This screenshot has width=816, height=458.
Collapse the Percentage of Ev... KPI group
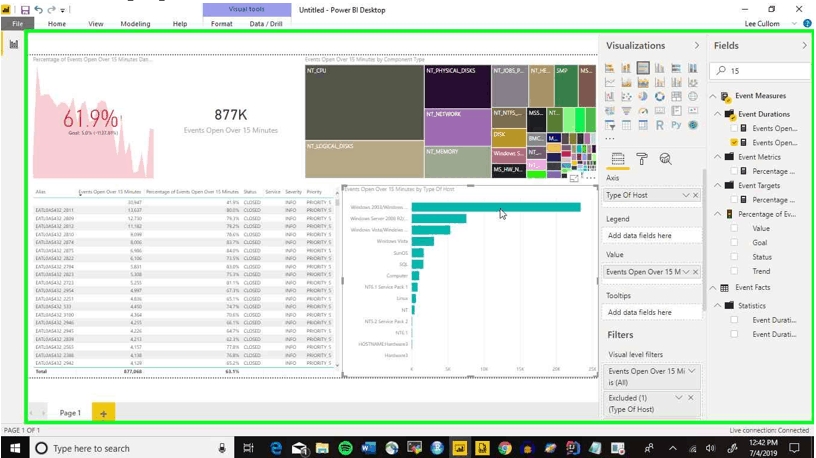pos(718,214)
